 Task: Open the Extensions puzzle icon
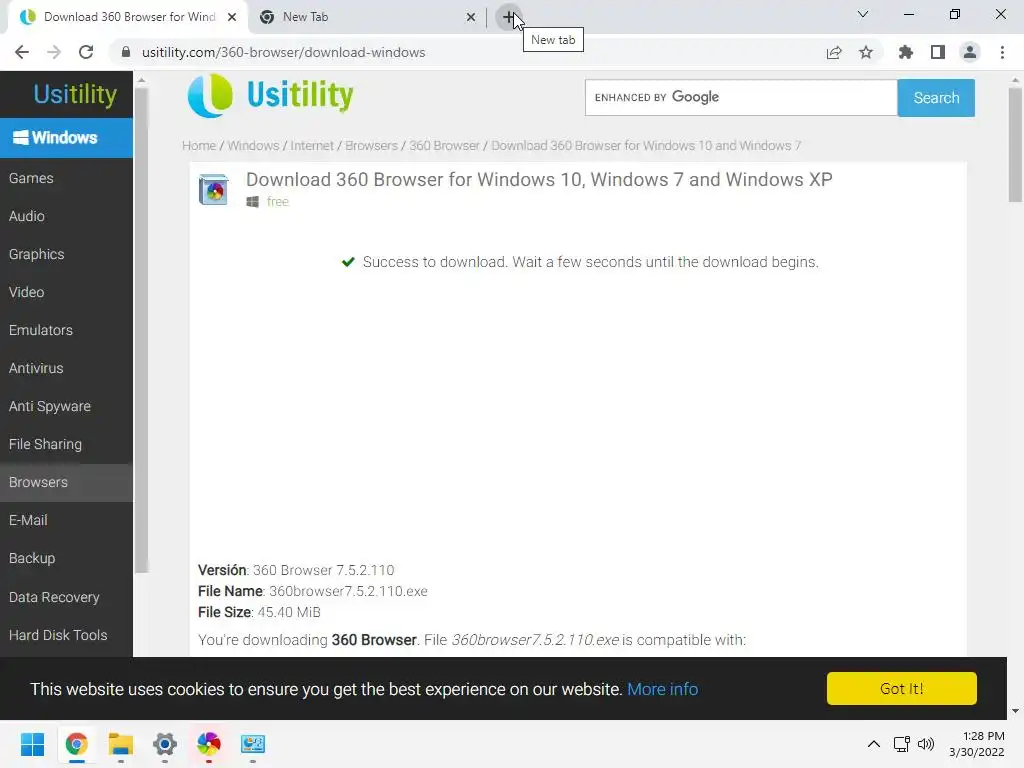(906, 52)
